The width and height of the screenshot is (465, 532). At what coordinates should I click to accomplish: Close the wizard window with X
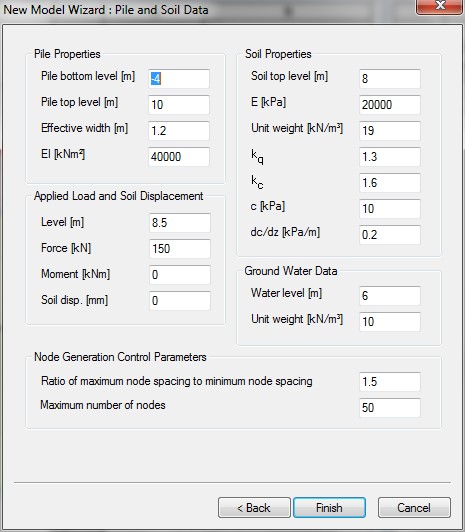pyautogui.click(x=440, y=6)
